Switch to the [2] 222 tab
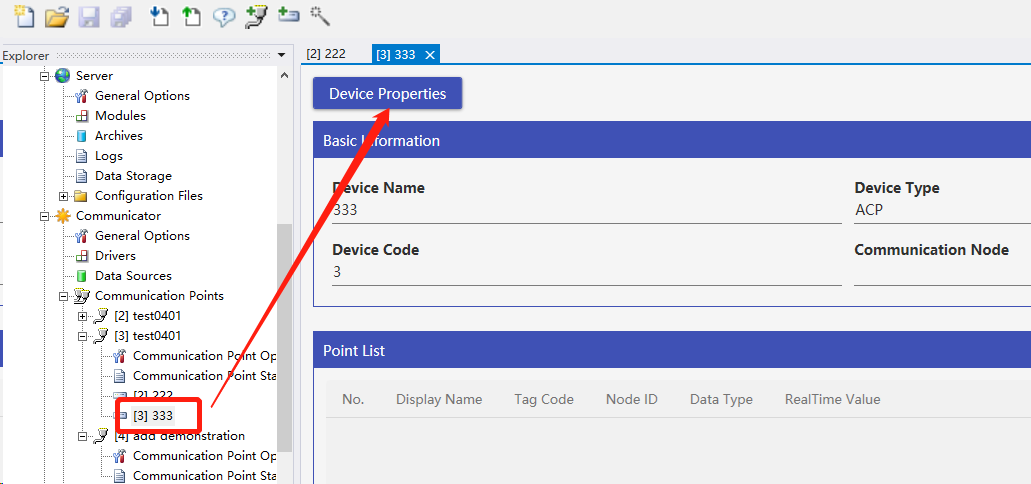Viewport: 1031px width, 484px height. click(326, 54)
